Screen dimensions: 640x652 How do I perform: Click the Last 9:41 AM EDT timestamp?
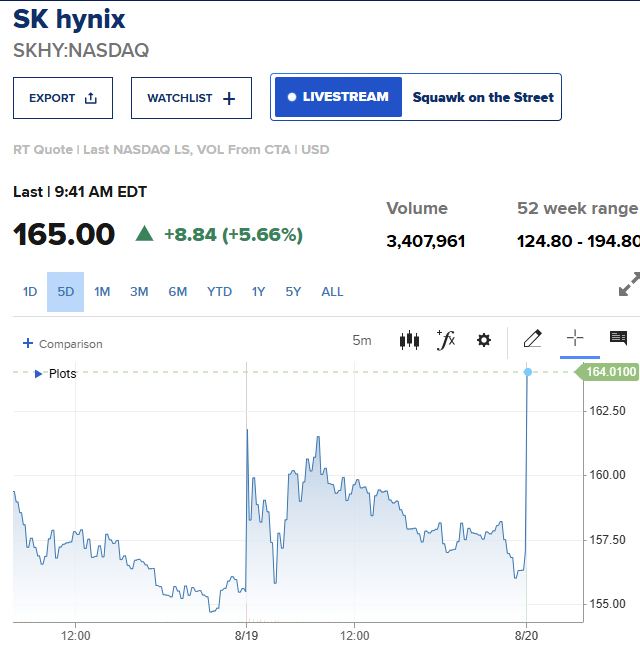pos(80,192)
